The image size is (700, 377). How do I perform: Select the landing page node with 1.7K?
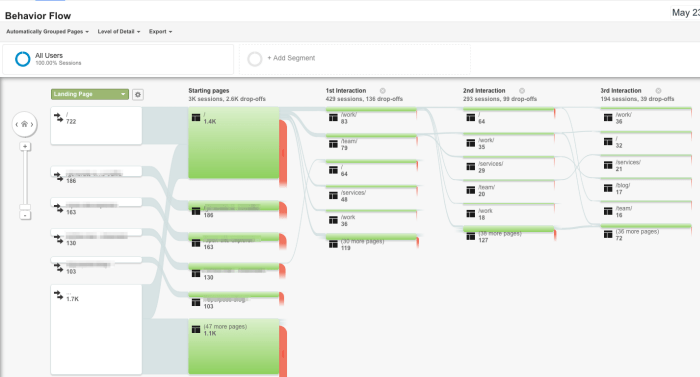tap(96, 330)
